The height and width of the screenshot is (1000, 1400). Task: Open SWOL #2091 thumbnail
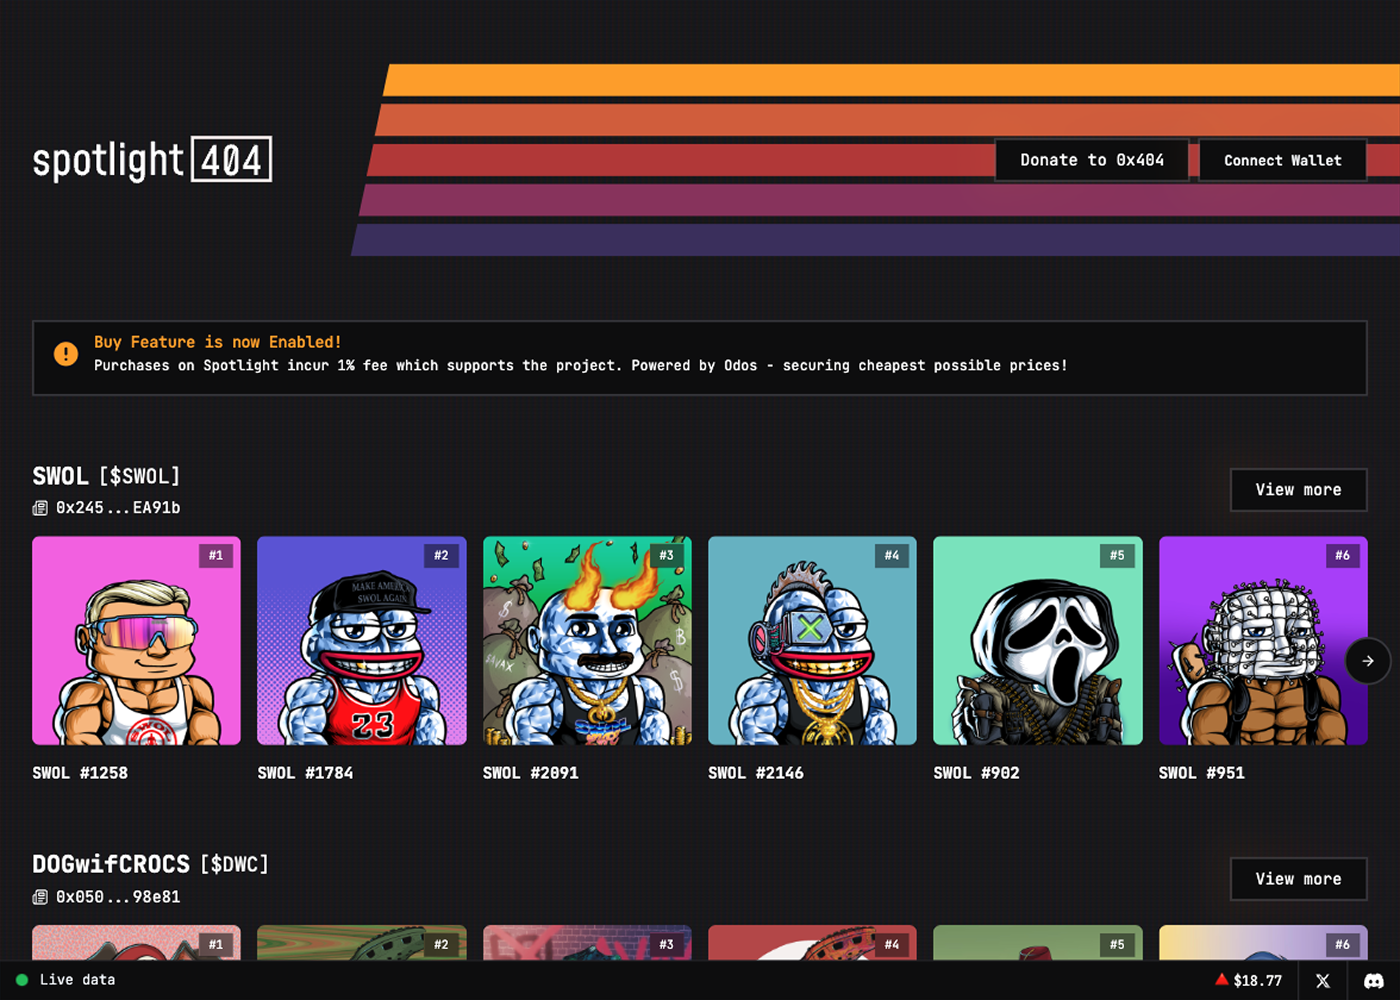[x=587, y=641]
